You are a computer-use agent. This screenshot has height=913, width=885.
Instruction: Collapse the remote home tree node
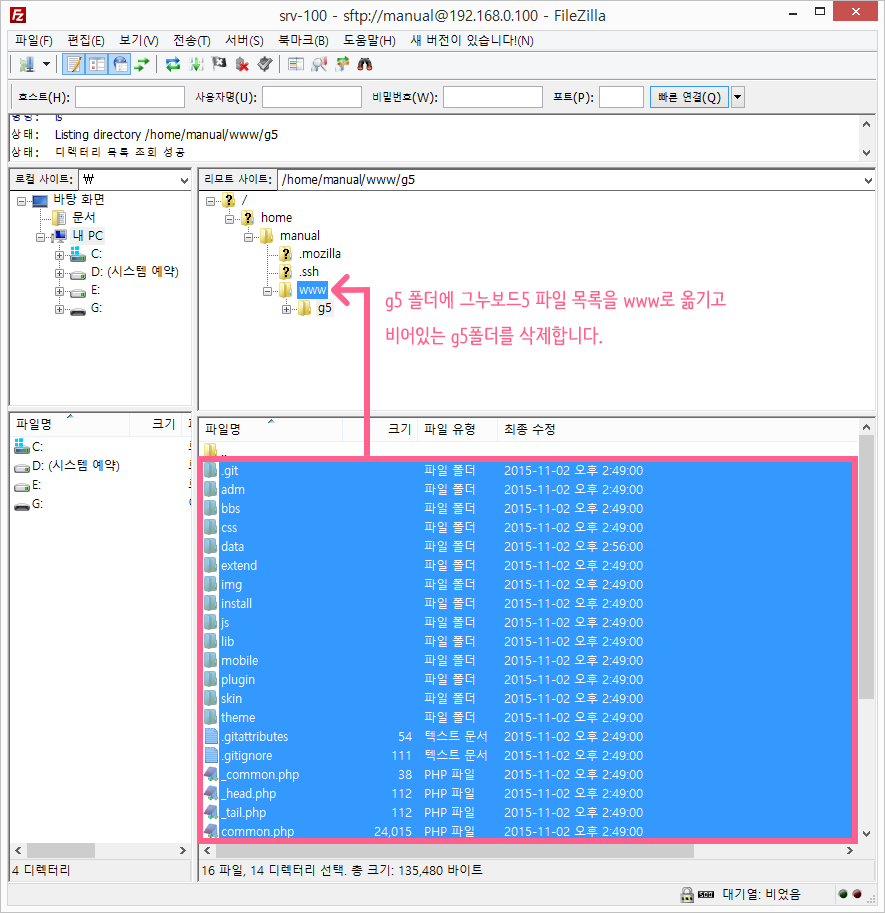(229, 219)
